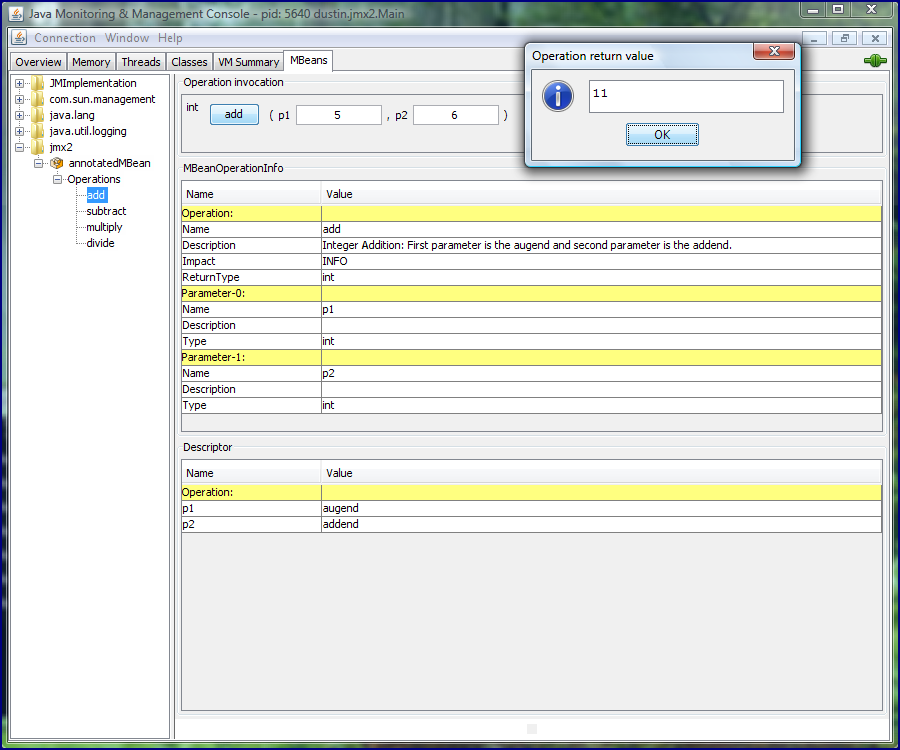Close the inner internal frame

tap(875, 38)
